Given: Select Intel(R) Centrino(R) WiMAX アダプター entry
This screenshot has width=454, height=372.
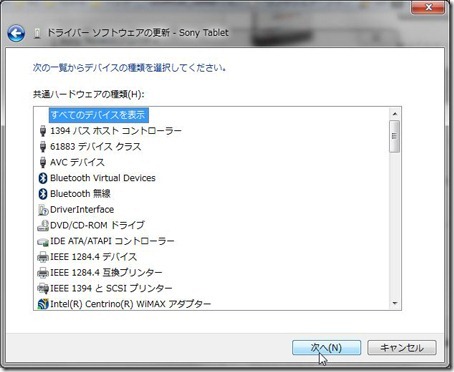Looking at the screenshot, I should point(131,304).
